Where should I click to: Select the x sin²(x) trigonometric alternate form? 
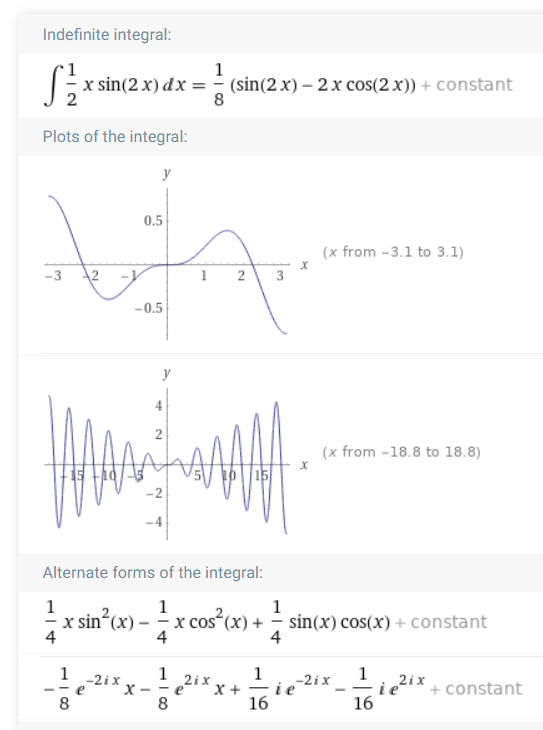(218, 622)
